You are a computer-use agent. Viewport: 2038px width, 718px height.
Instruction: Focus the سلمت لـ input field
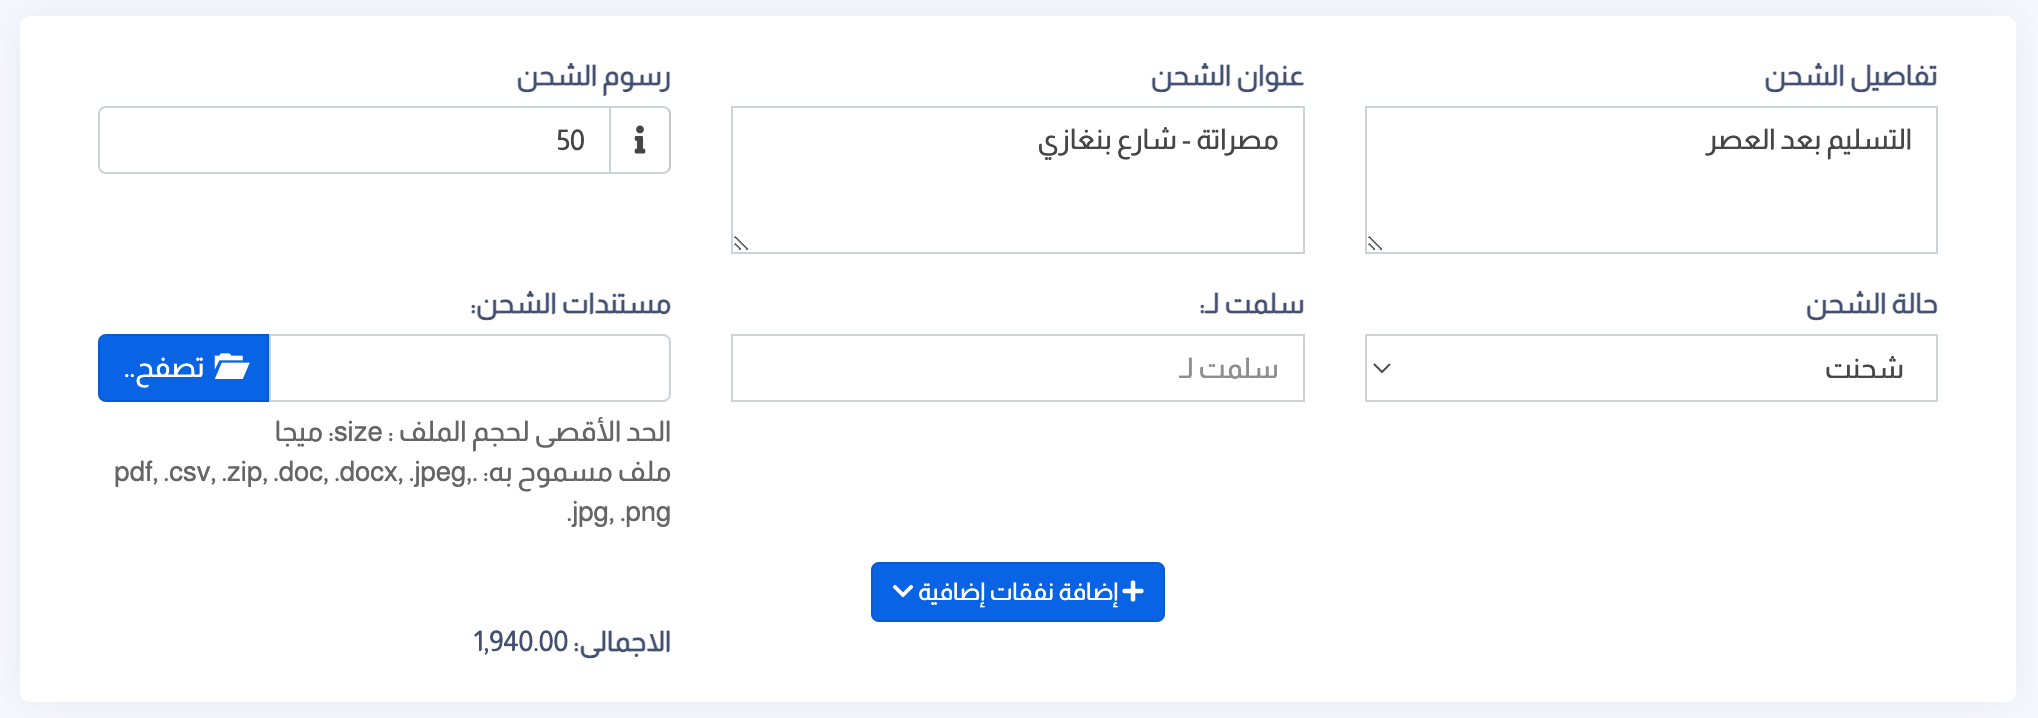[x=1018, y=368]
